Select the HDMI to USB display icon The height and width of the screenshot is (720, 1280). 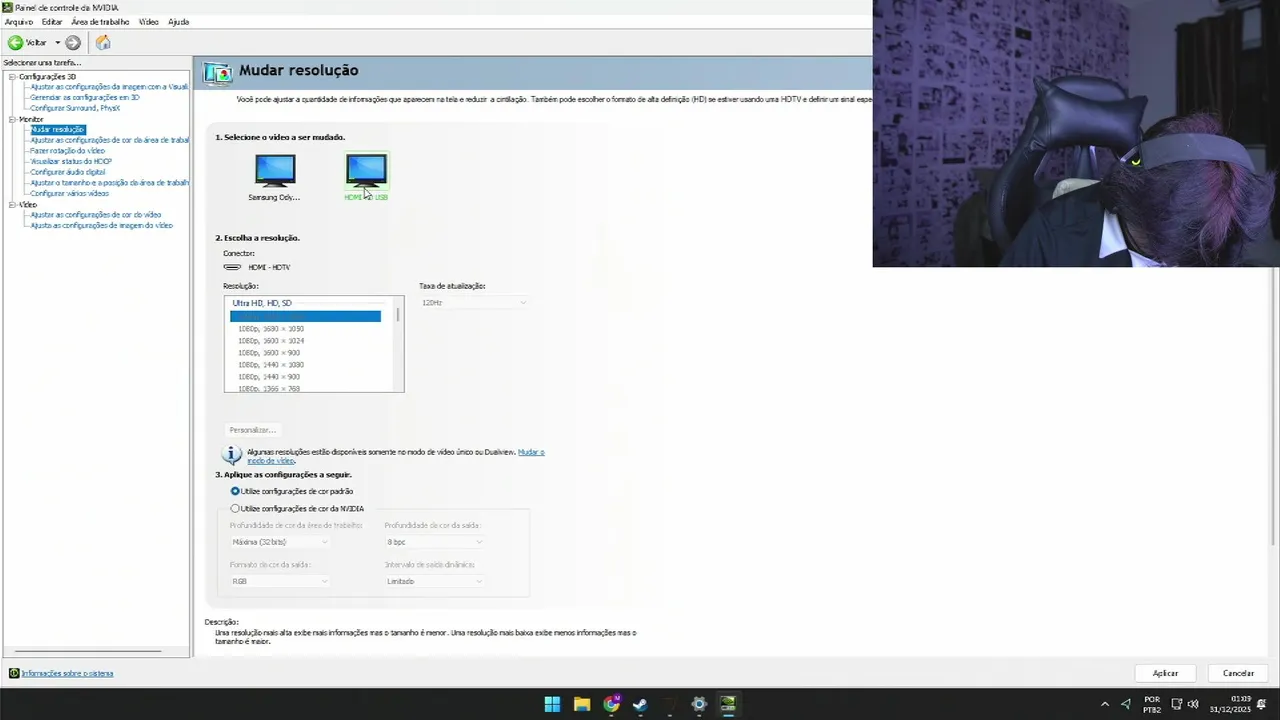point(366,171)
